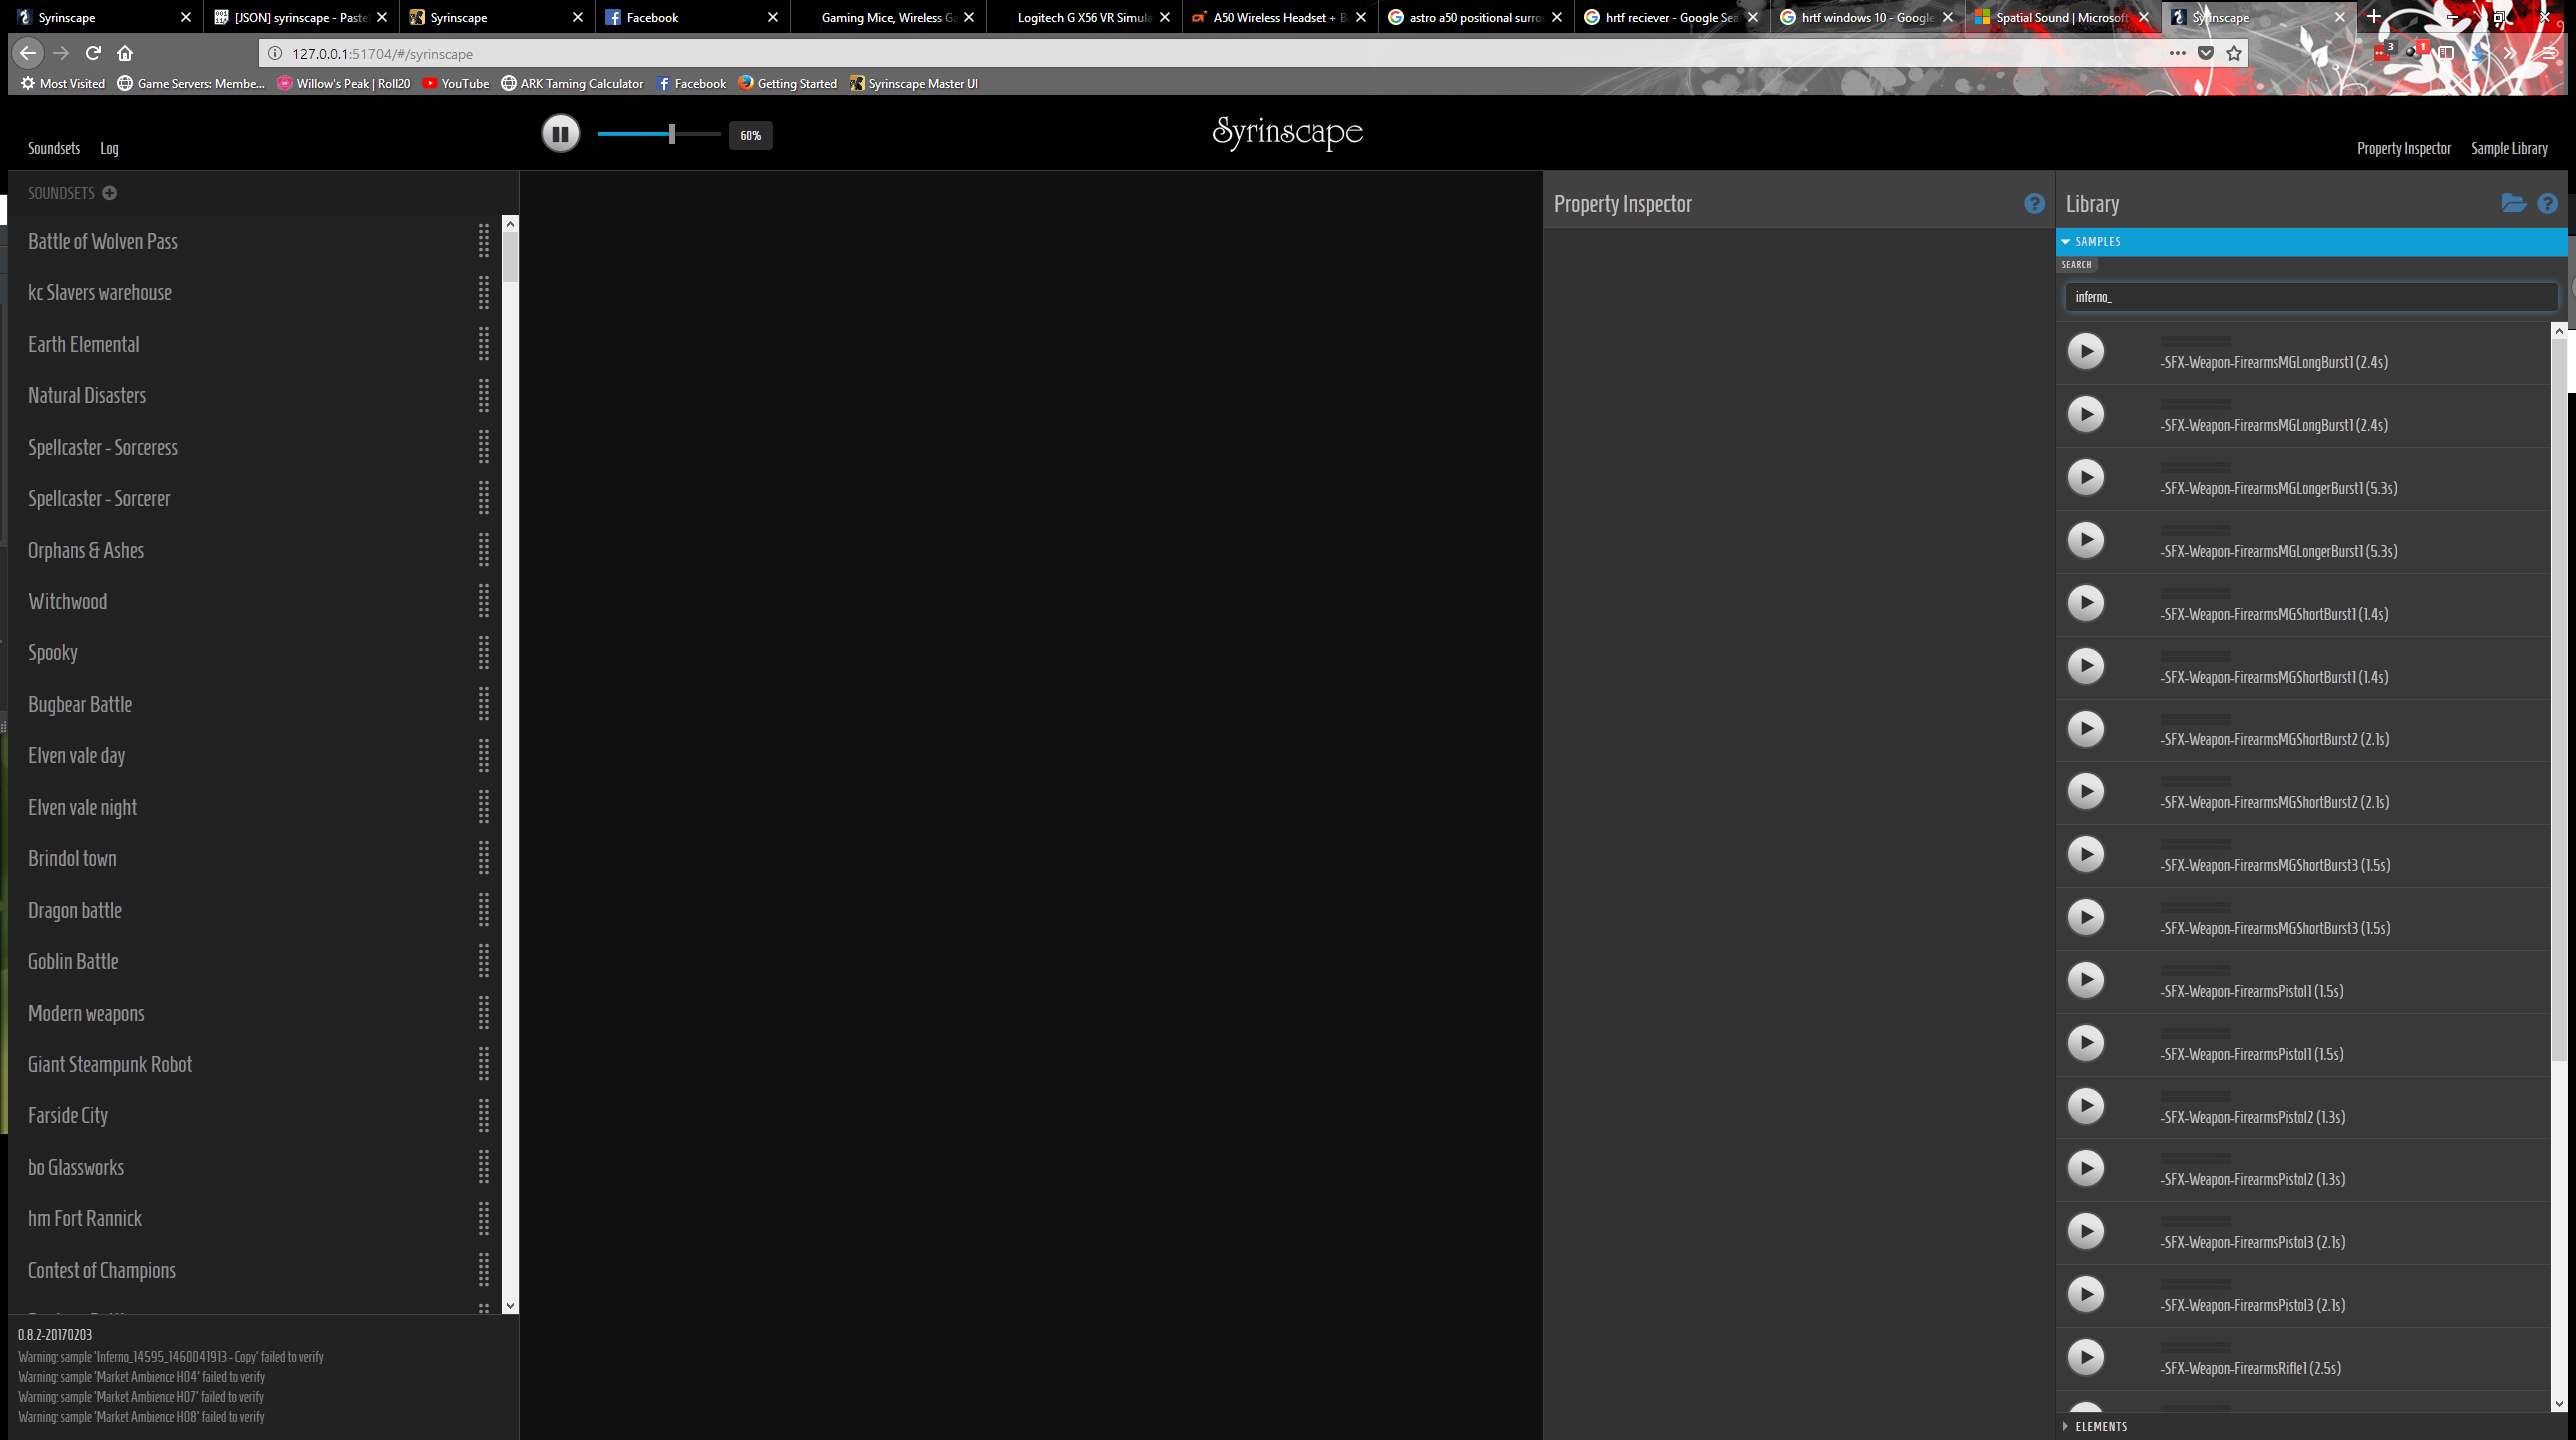Open the Log menu
2576x1440 pixels.
coord(109,148)
